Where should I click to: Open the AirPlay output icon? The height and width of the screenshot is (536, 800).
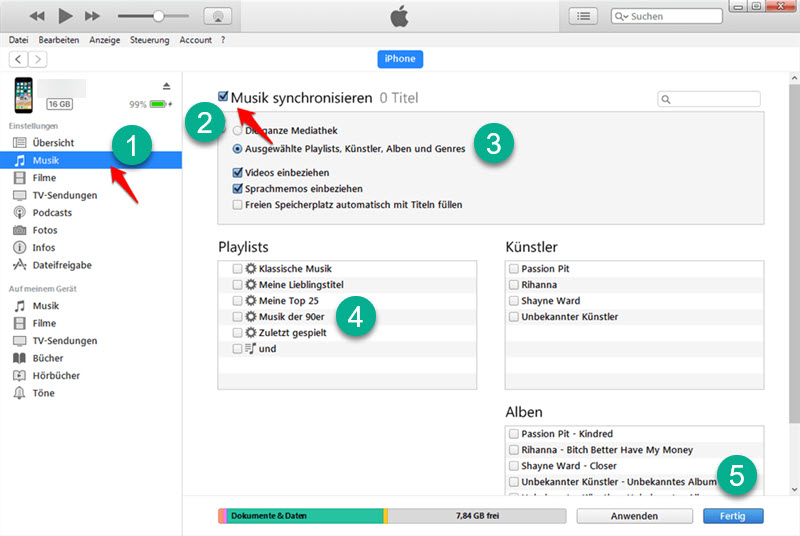click(218, 16)
